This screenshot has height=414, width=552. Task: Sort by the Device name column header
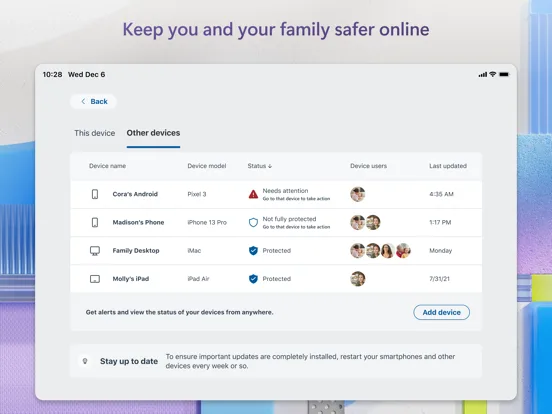[x=107, y=166]
